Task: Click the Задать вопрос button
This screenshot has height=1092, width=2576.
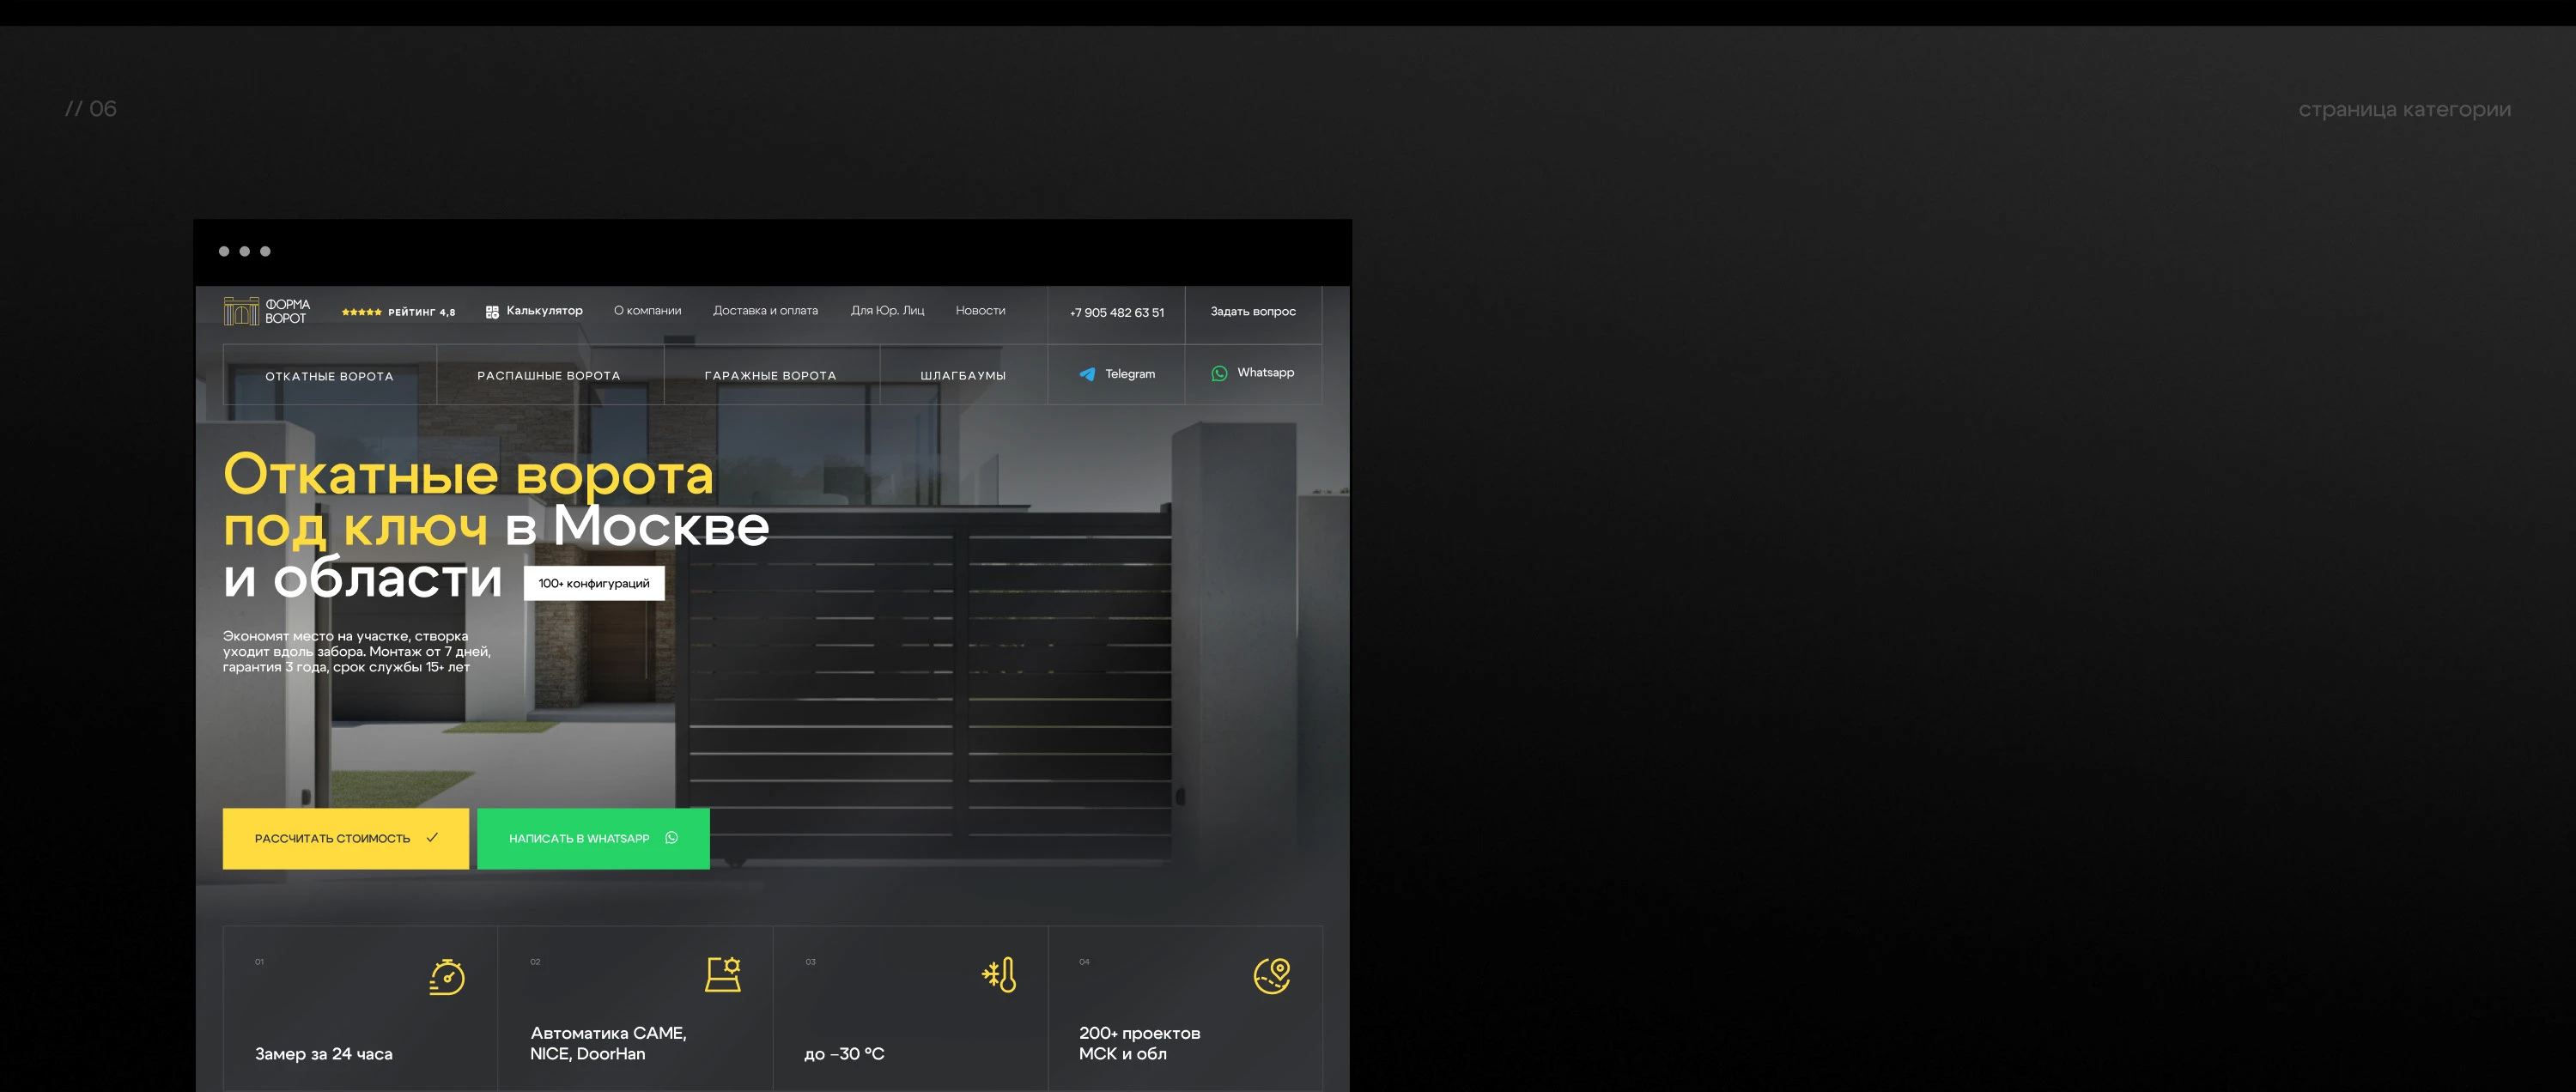Action: 1252,312
